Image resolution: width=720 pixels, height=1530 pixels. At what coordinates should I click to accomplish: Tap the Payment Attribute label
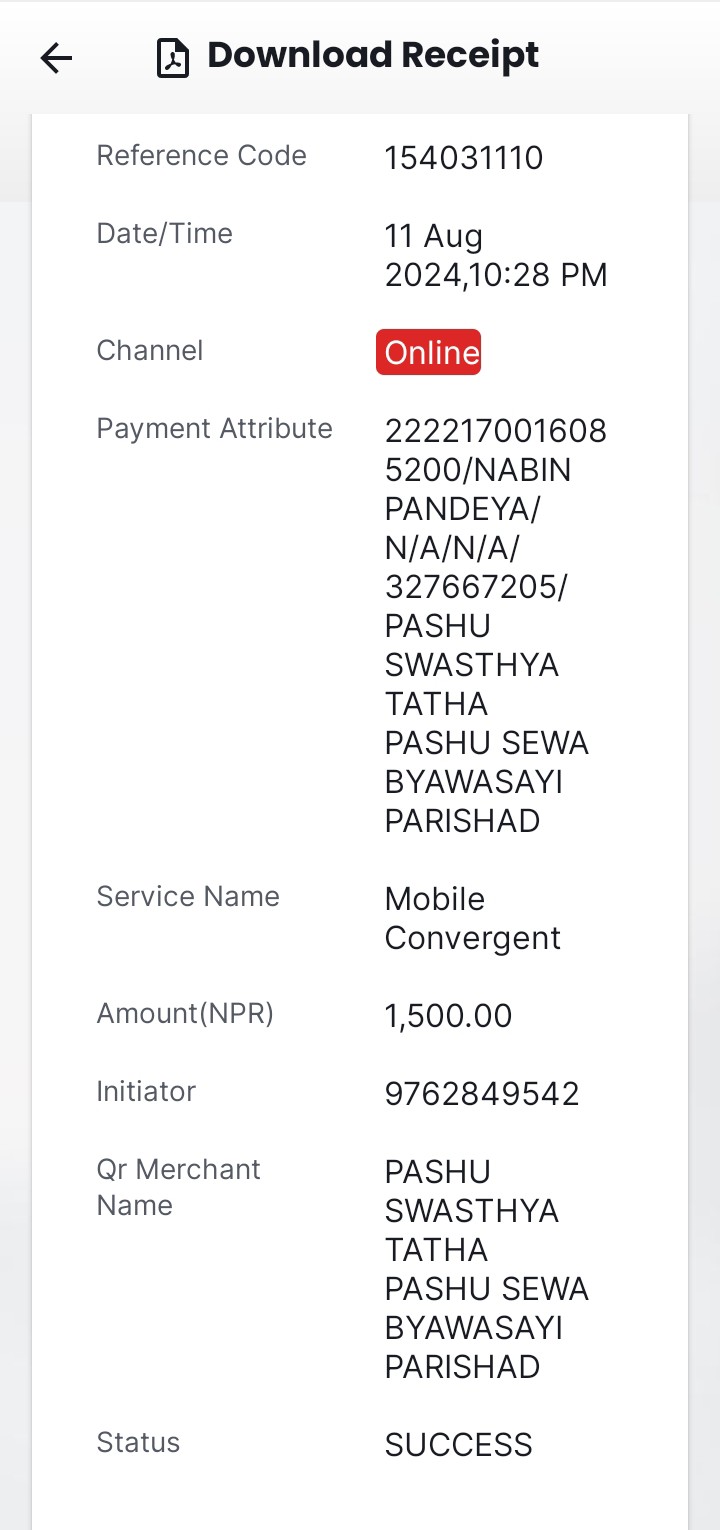[214, 429]
